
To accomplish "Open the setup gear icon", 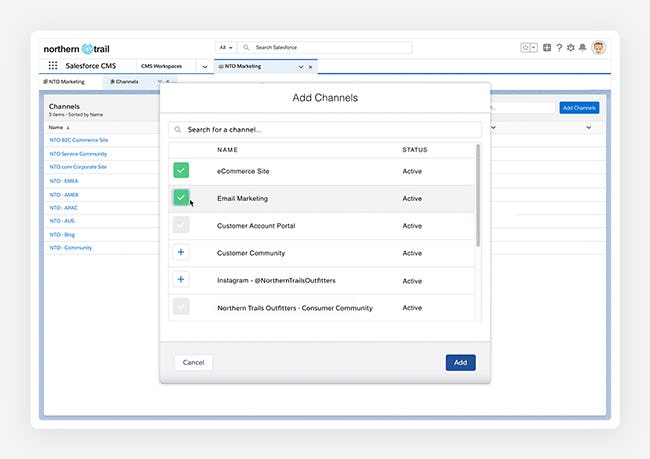I will pos(571,48).
